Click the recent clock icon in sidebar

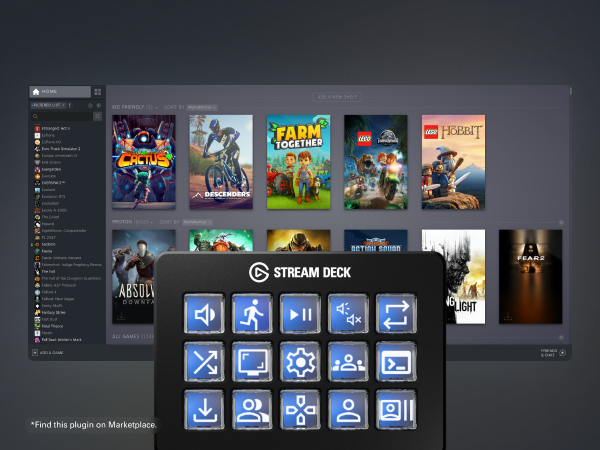pos(90,105)
